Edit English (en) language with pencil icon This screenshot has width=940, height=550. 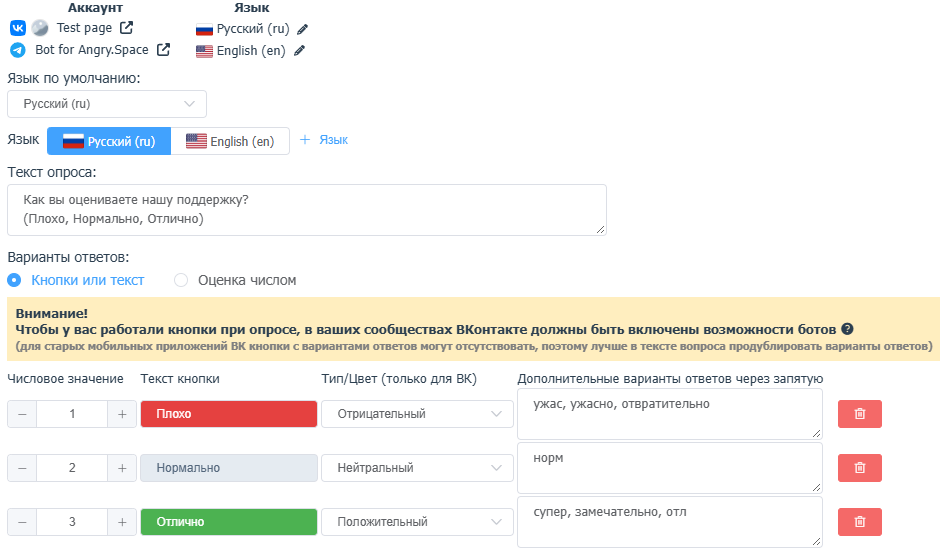299,51
